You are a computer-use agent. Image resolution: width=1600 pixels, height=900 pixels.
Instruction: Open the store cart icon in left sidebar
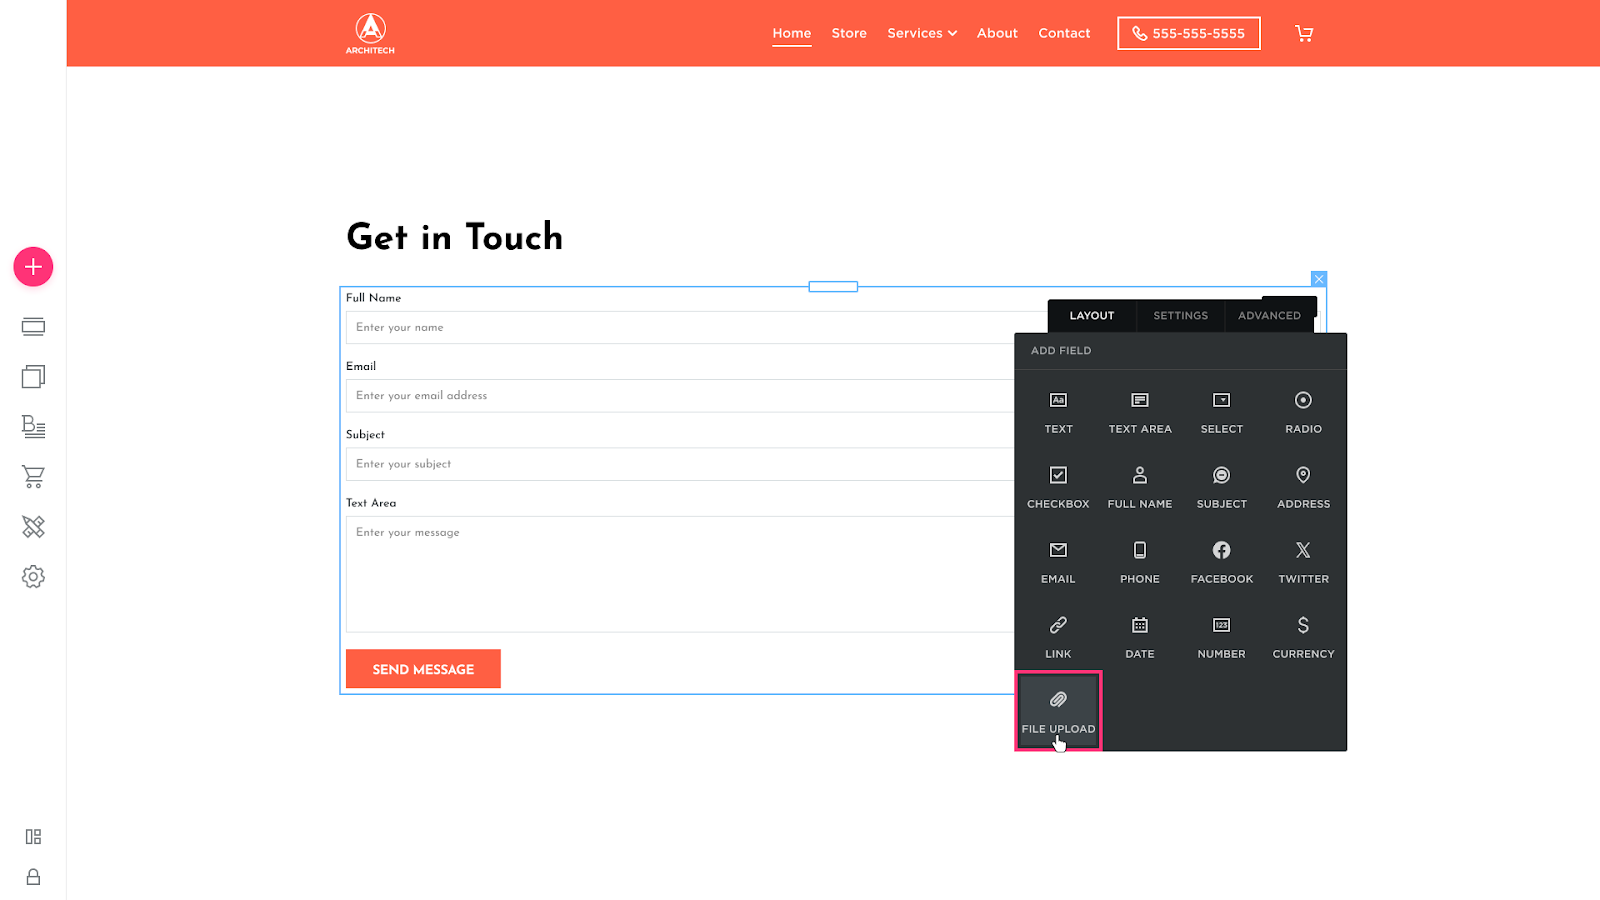coord(33,477)
